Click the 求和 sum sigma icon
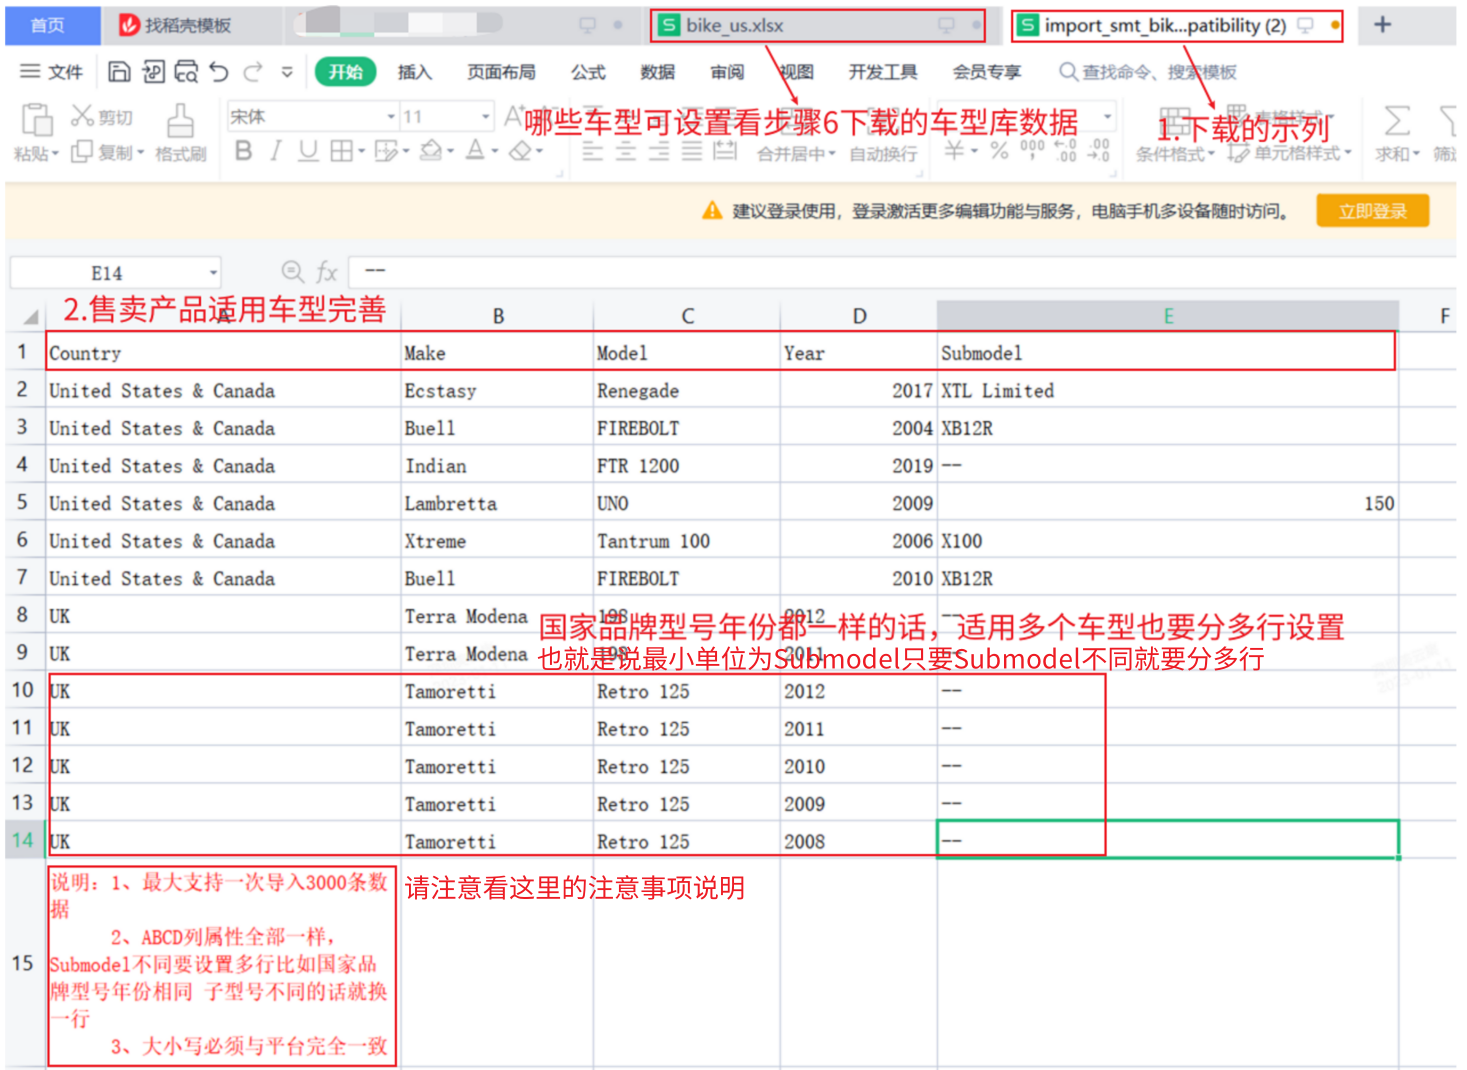Image resolution: width=1467 pixels, height=1070 pixels. (x=1397, y=121)
